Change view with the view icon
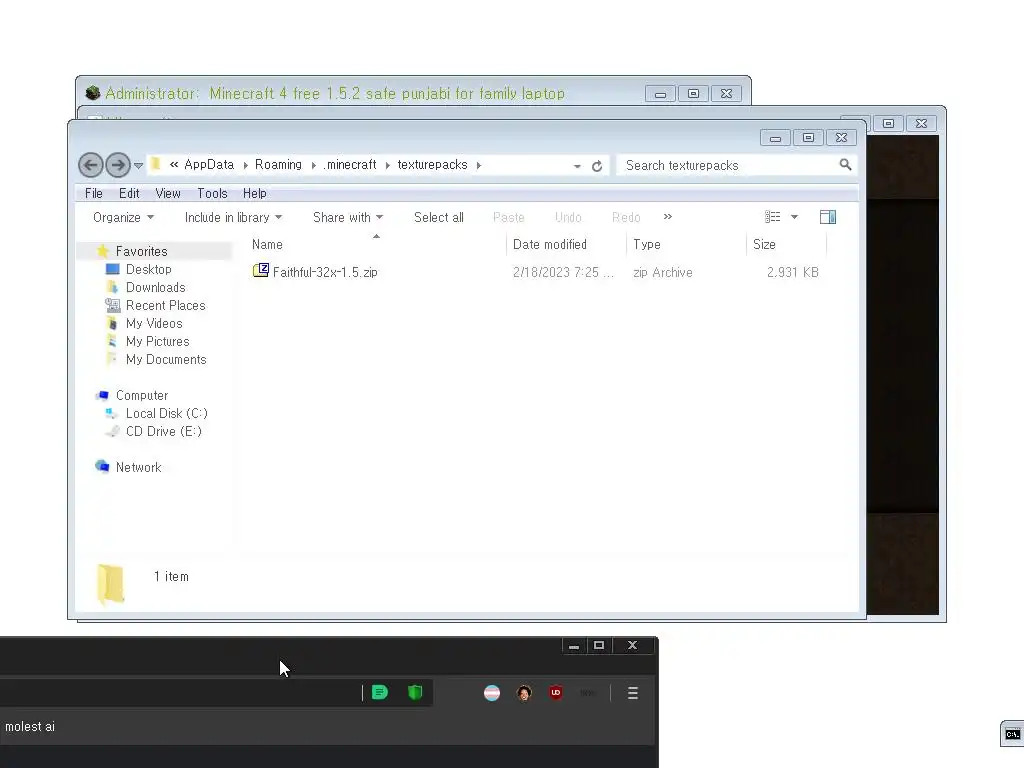The image size is (1024, 768). [773, 217]
